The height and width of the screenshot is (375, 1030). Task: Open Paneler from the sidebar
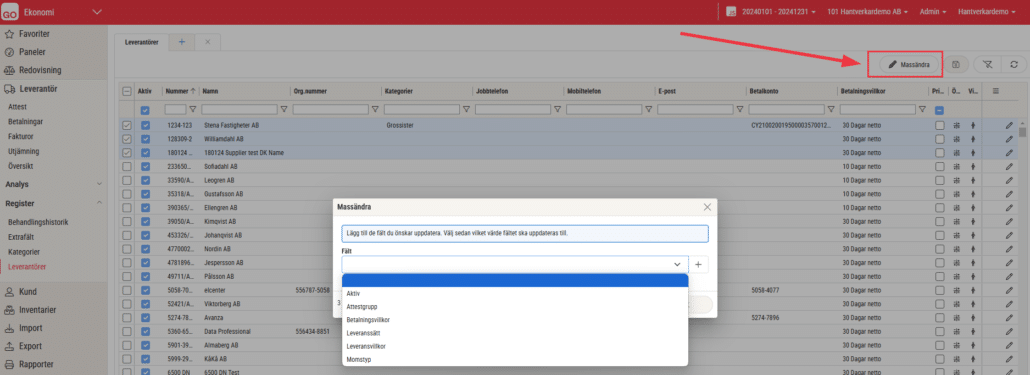32,52
